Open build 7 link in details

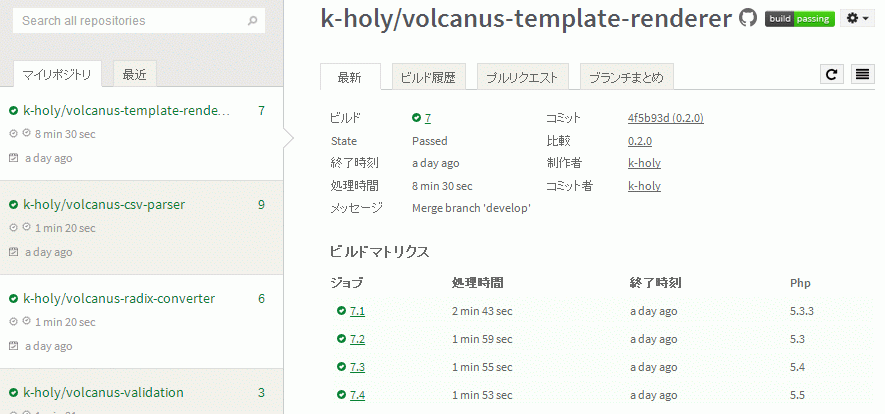[x=428, y=118]
